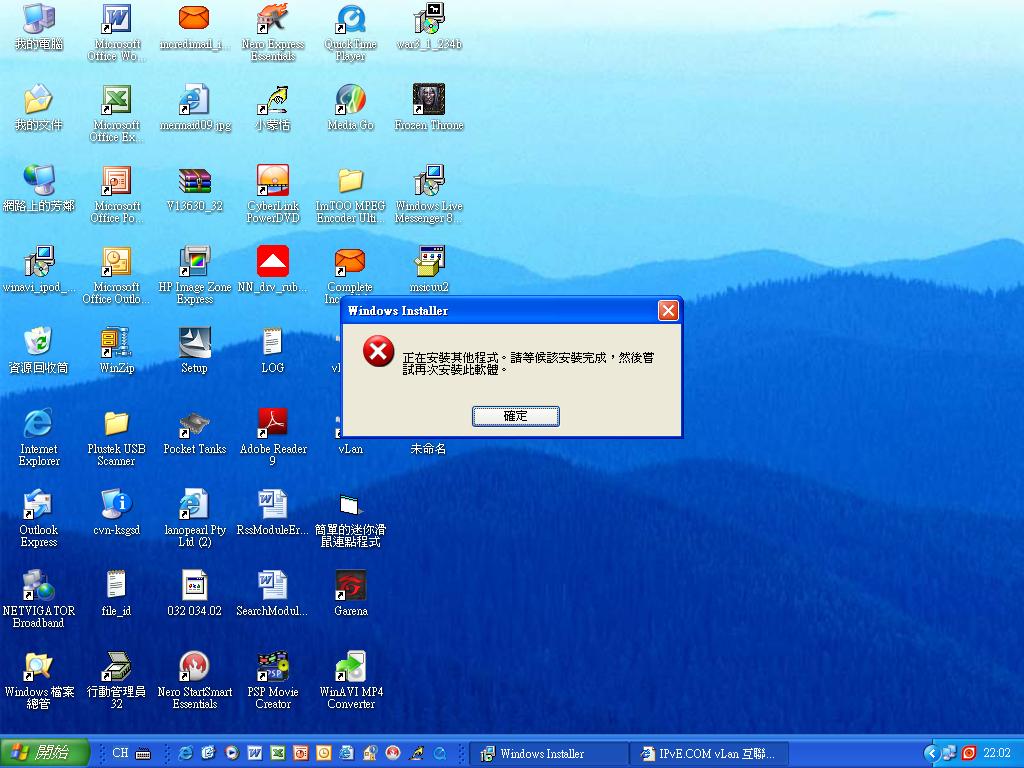Image resolution: width=1024 pixels, height=768 pixels.
Task: Click the CH language bar indicator
Action: 120,753
